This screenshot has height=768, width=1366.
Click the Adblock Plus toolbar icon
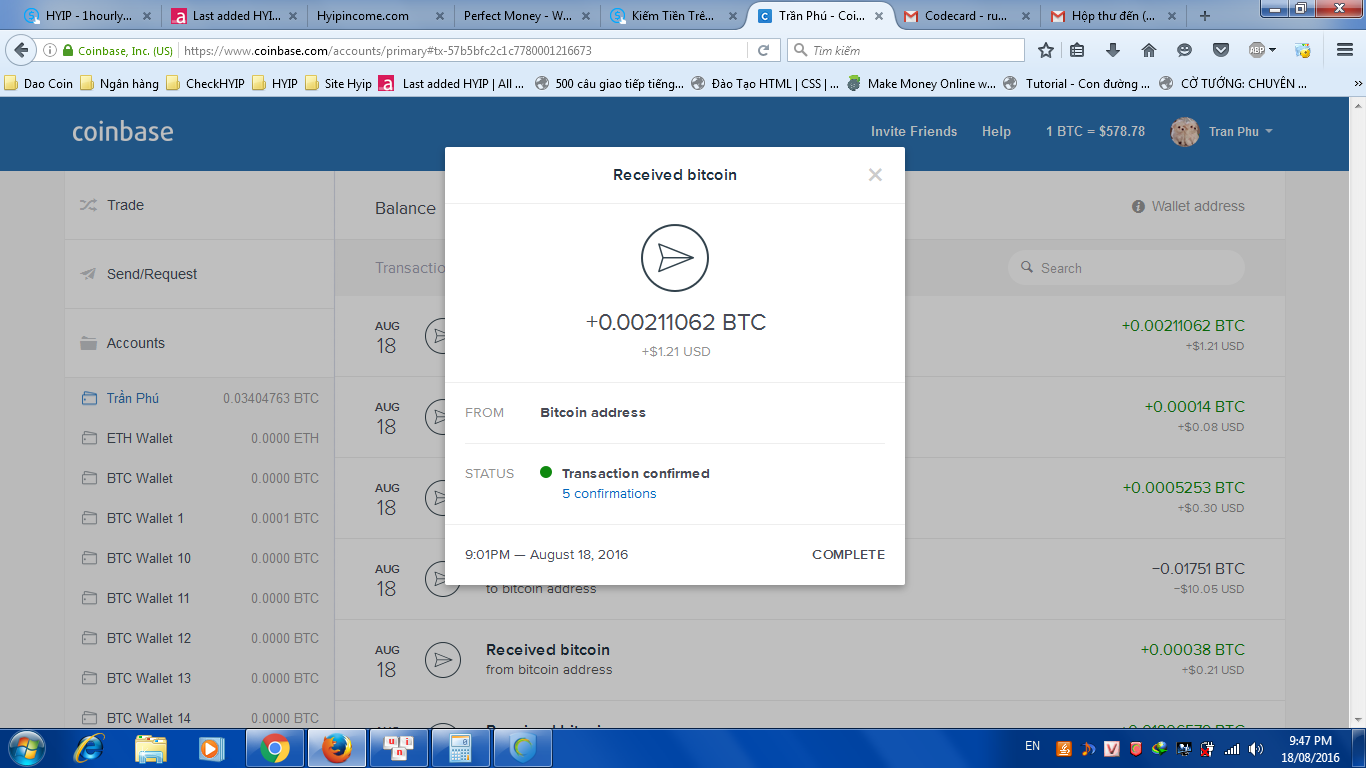pyautogui.click(x=1257, y=50)
